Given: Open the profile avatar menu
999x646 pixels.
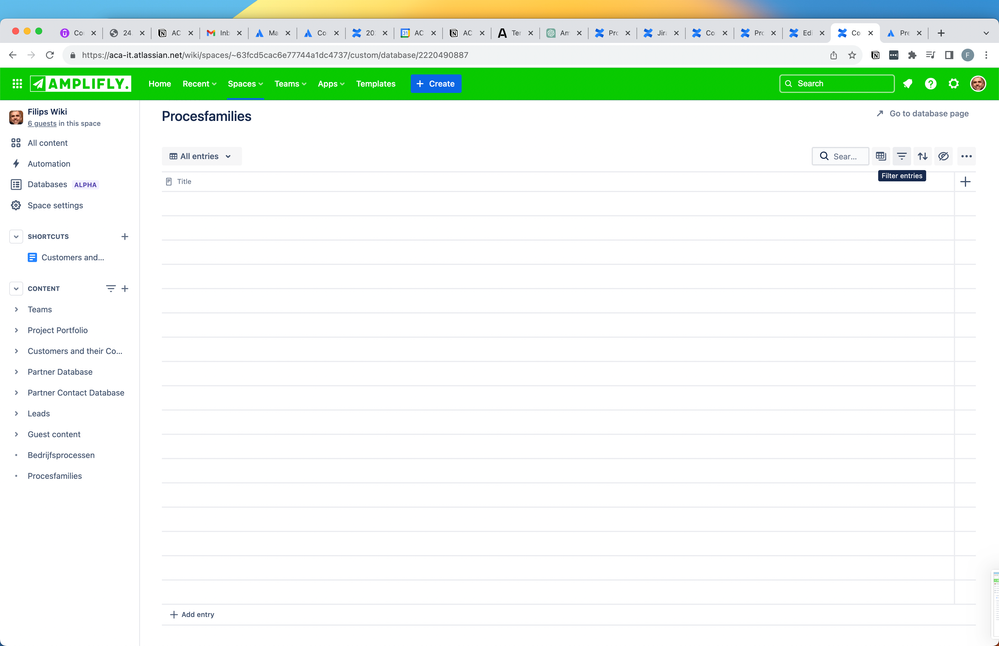Looking at the screenshot, I should 978,83.
